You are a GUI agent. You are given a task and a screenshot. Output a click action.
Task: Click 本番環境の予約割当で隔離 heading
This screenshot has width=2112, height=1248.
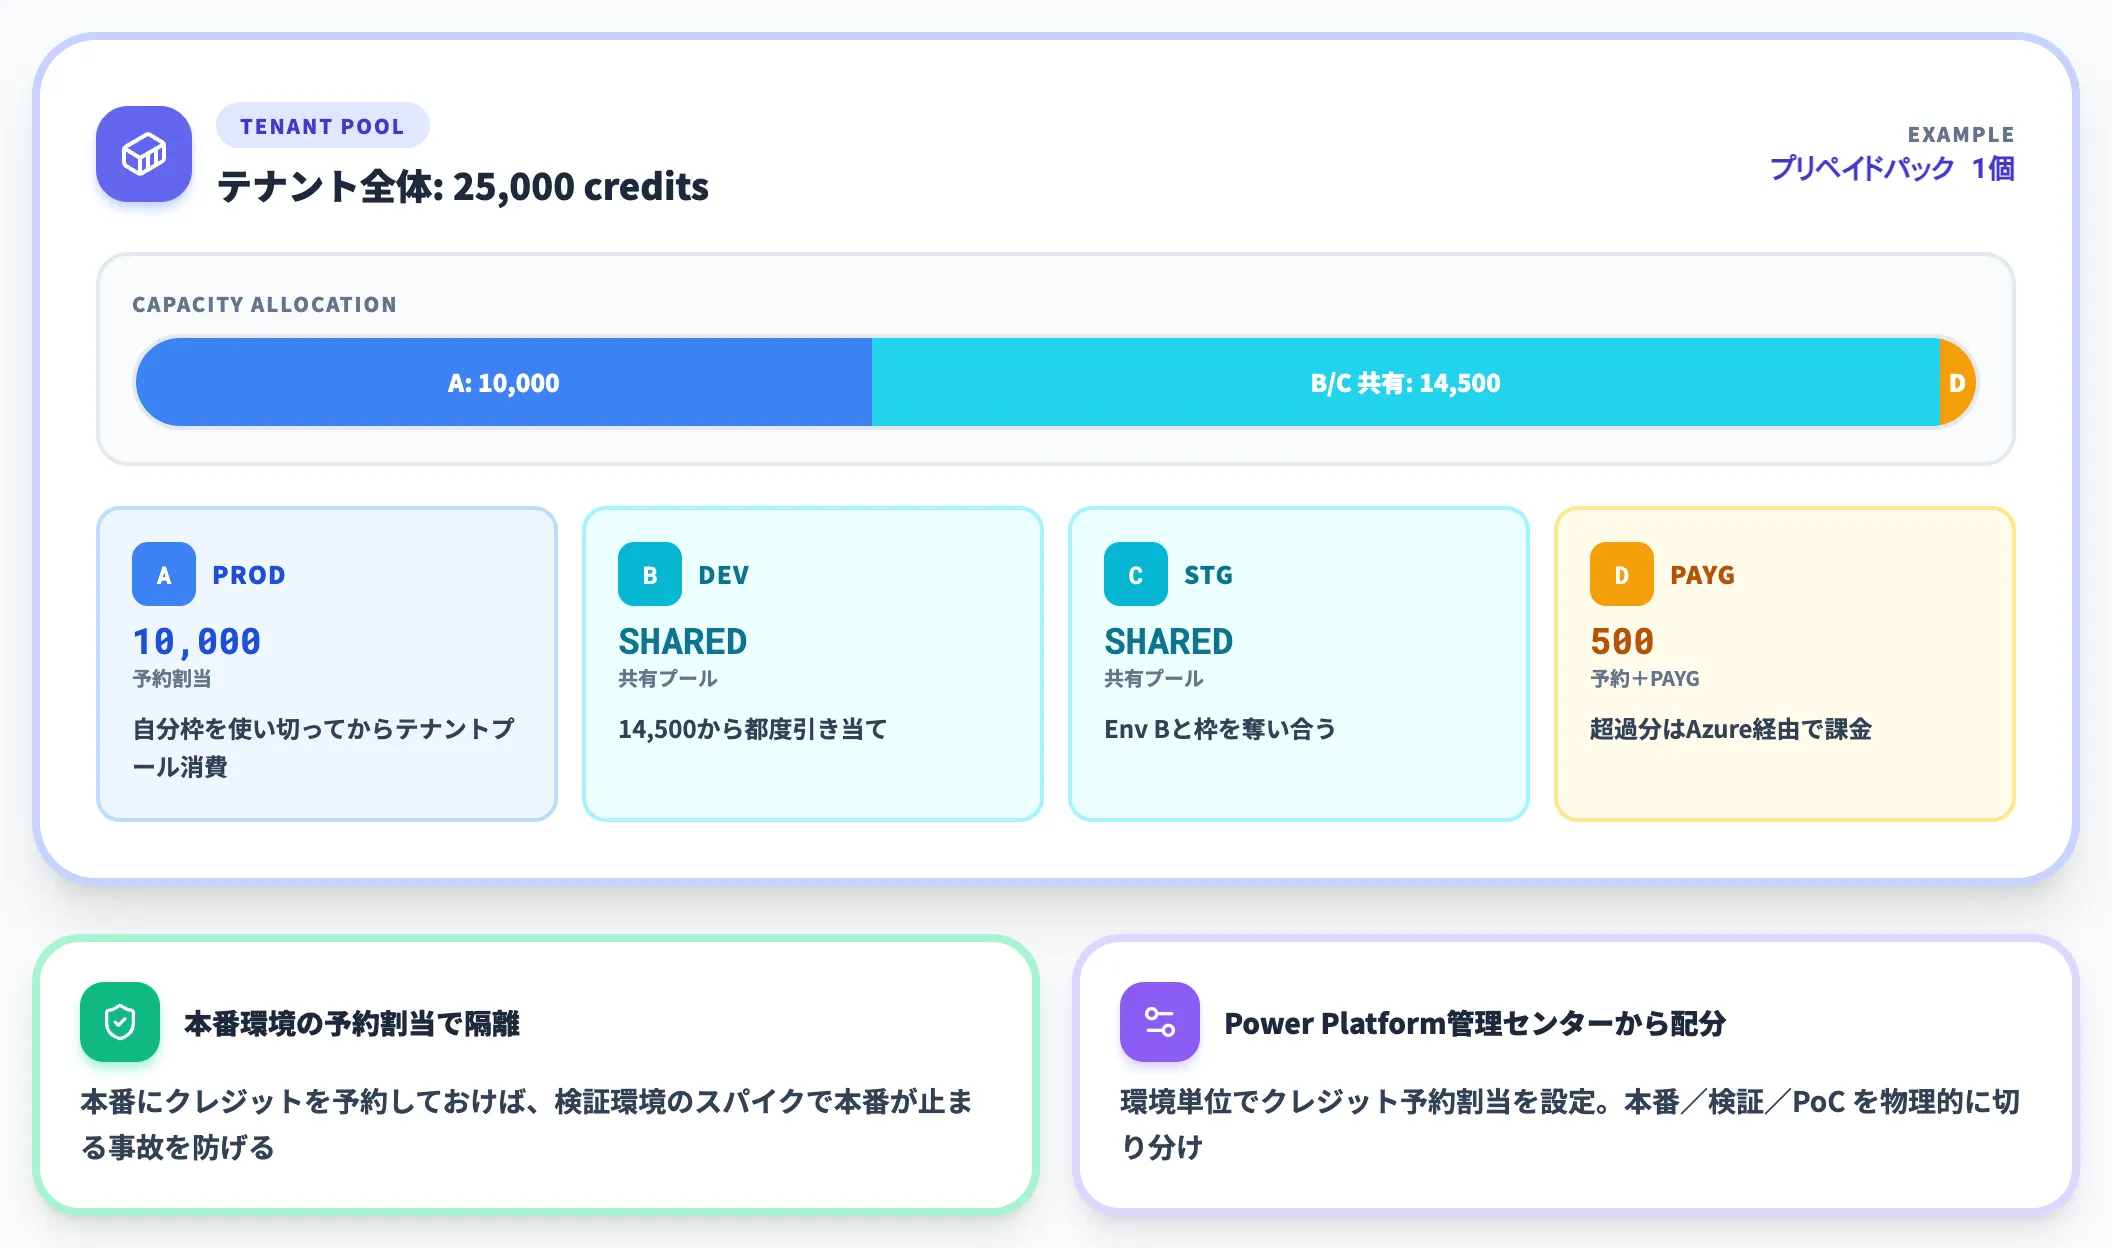pyautogui.click(x=352, y=1023)
